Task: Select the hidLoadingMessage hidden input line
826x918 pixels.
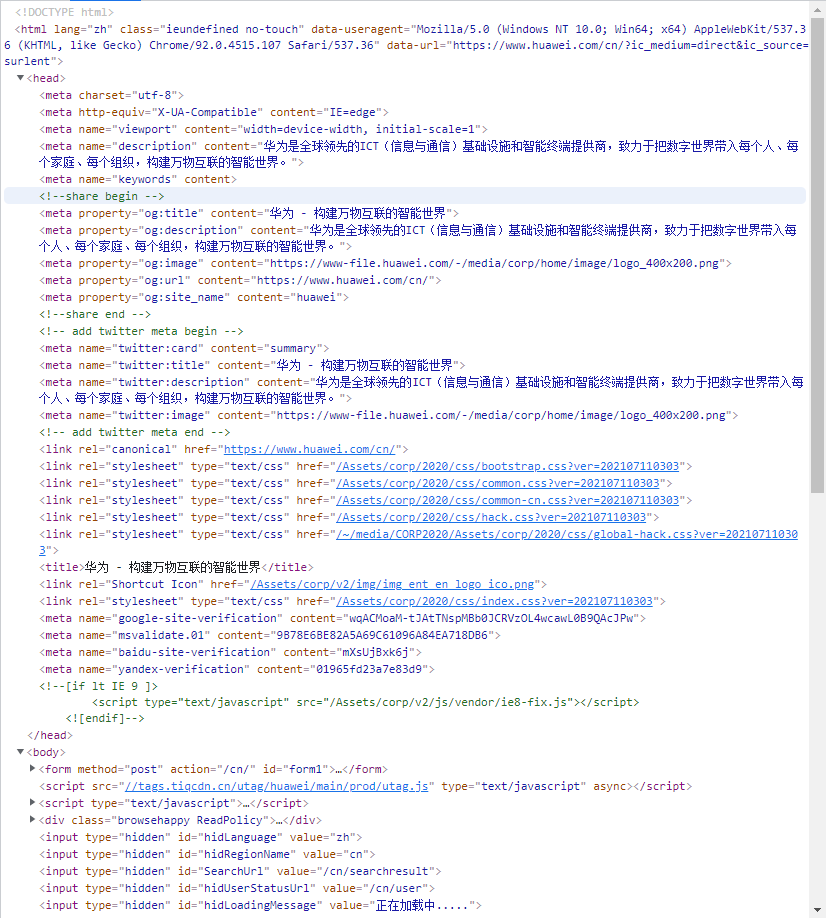Action: 260,905
